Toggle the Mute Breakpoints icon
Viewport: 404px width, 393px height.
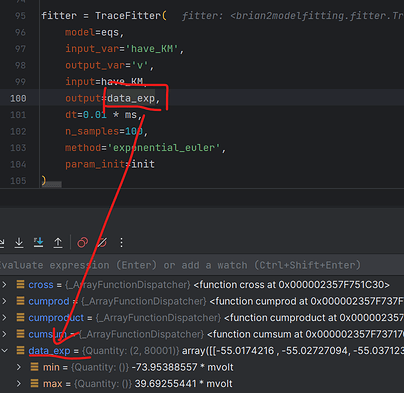coord(102,242)
